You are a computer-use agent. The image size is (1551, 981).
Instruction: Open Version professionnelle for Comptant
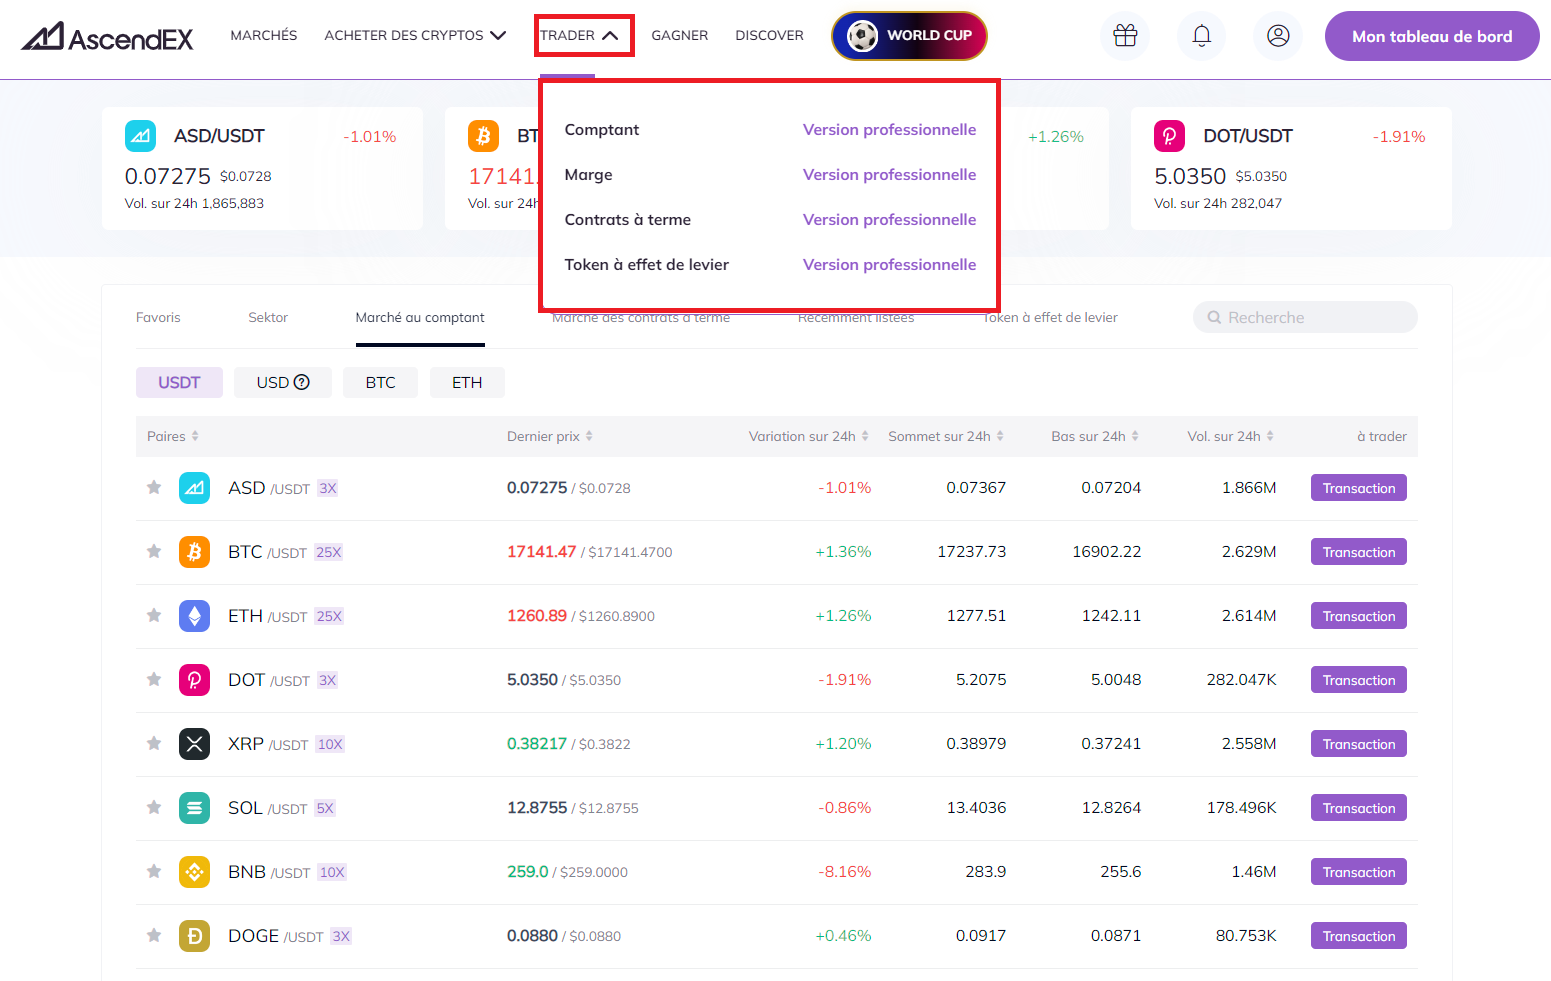coord(889,130)
